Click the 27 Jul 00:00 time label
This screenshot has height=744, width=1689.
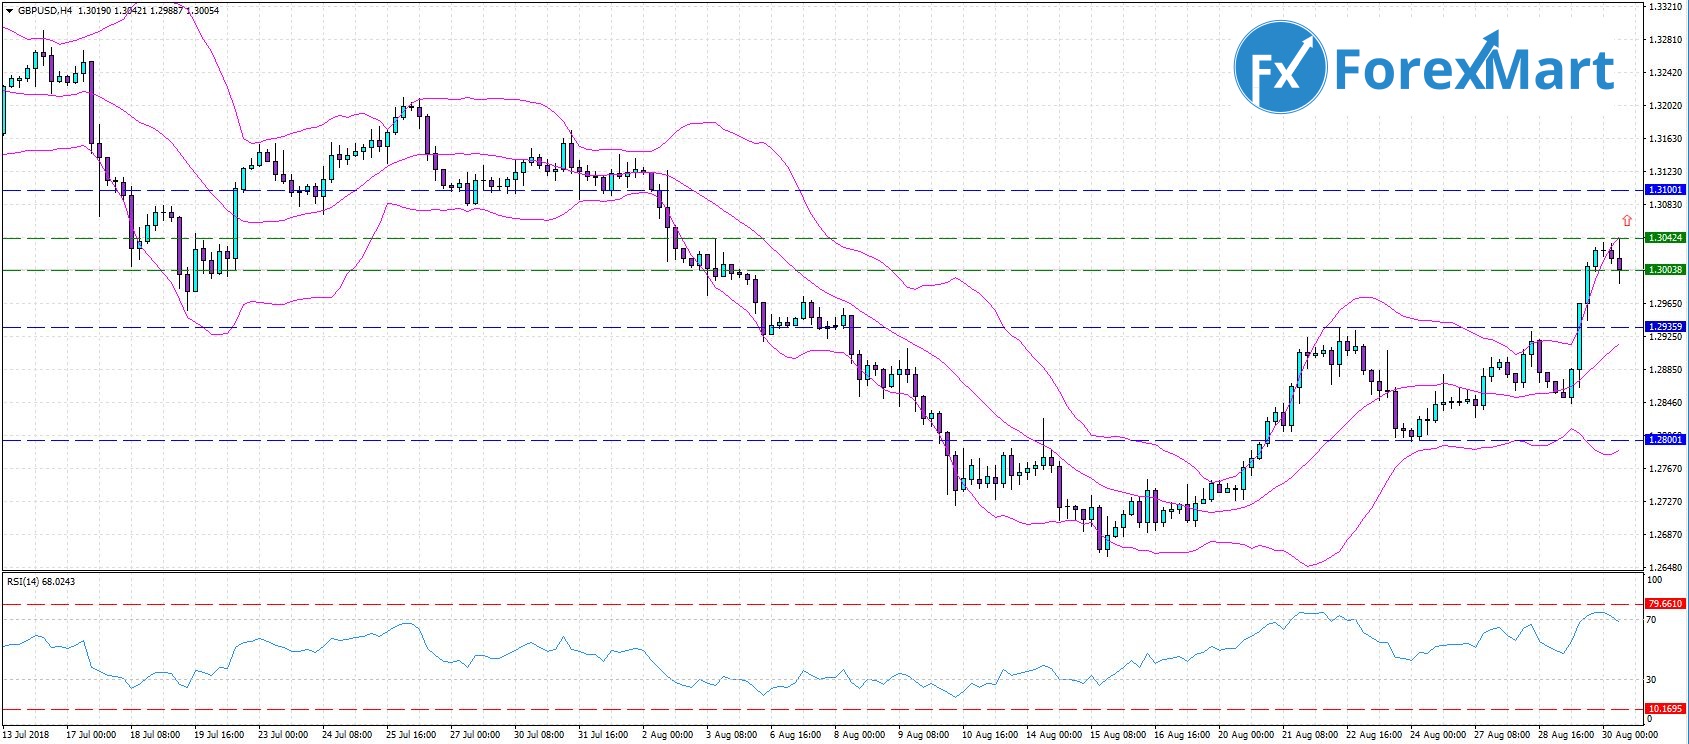475,735
